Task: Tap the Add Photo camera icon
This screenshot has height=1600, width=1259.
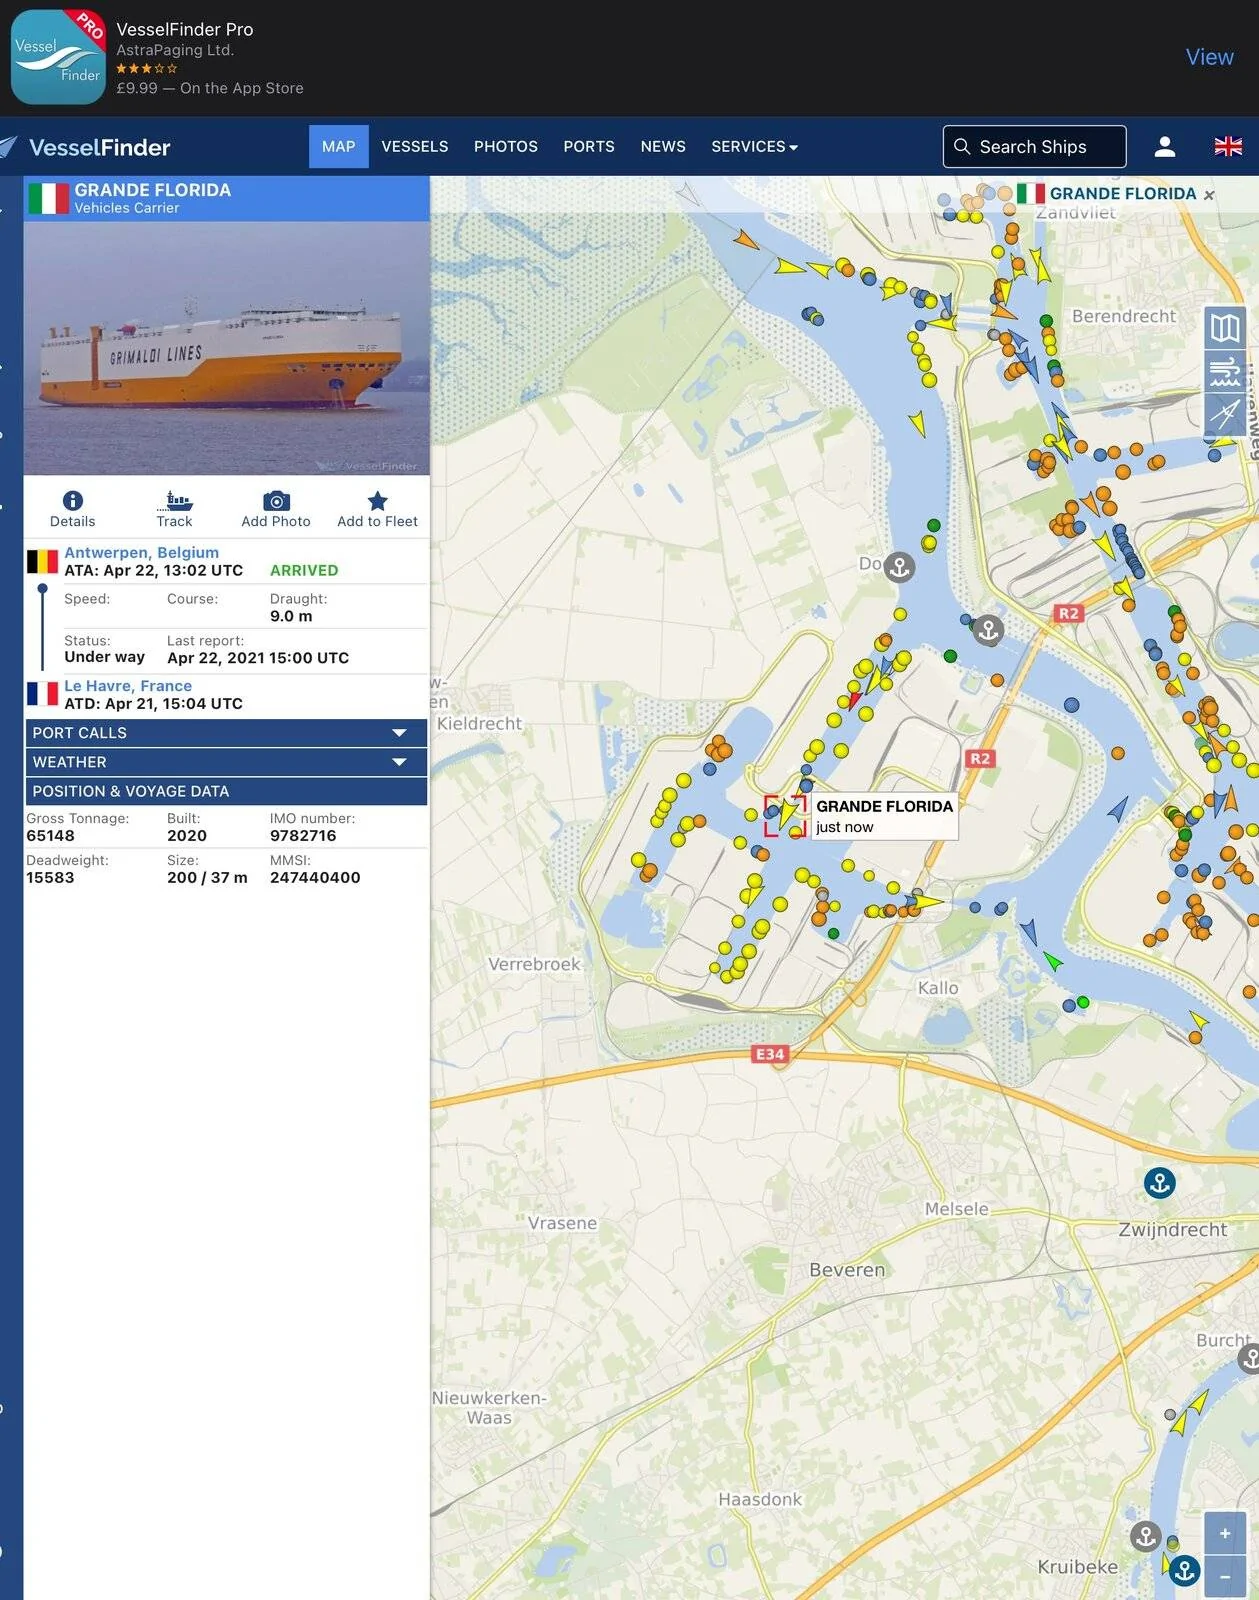Action: [x=276, y=501]
